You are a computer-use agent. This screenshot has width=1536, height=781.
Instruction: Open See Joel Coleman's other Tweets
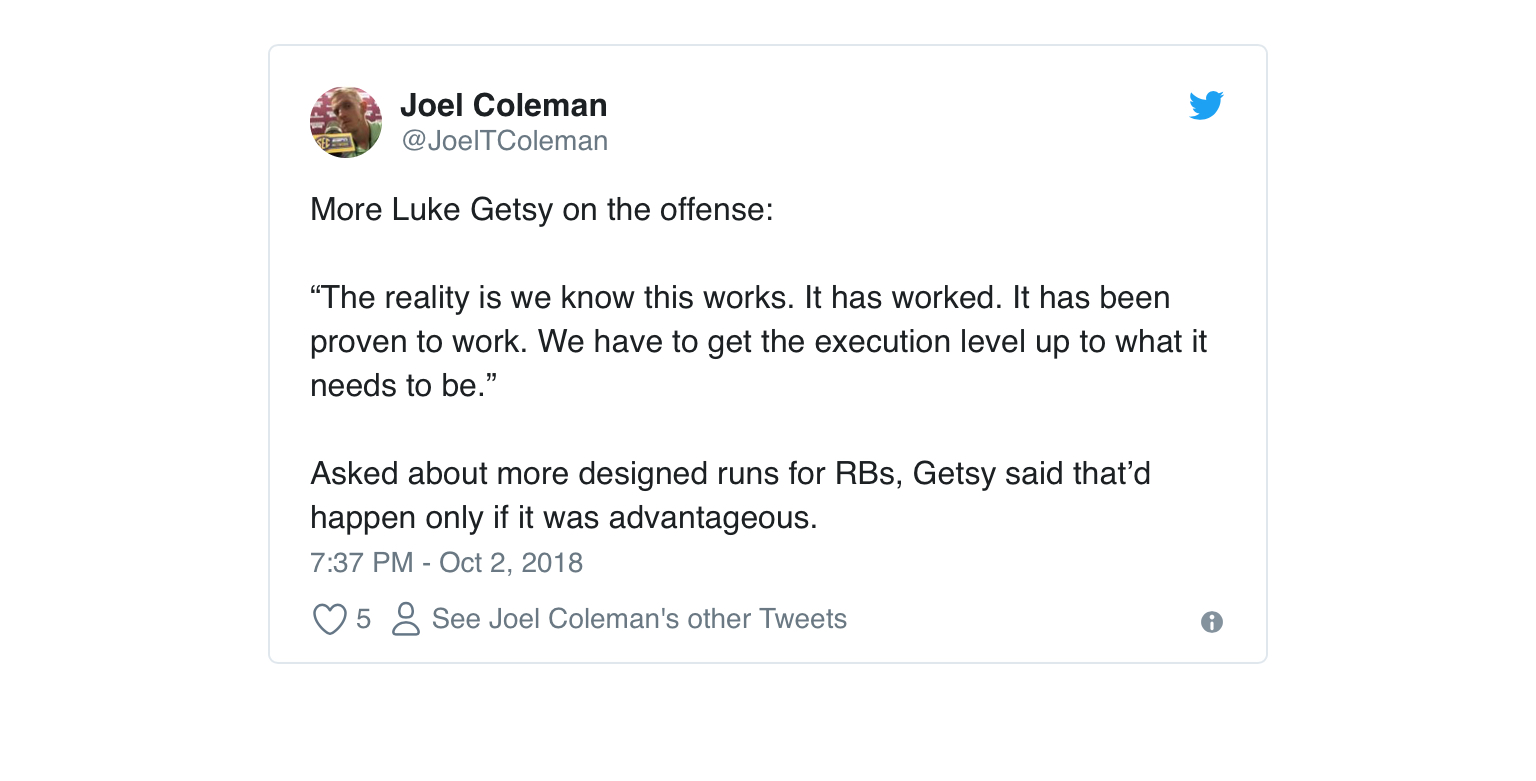[639, 619]
